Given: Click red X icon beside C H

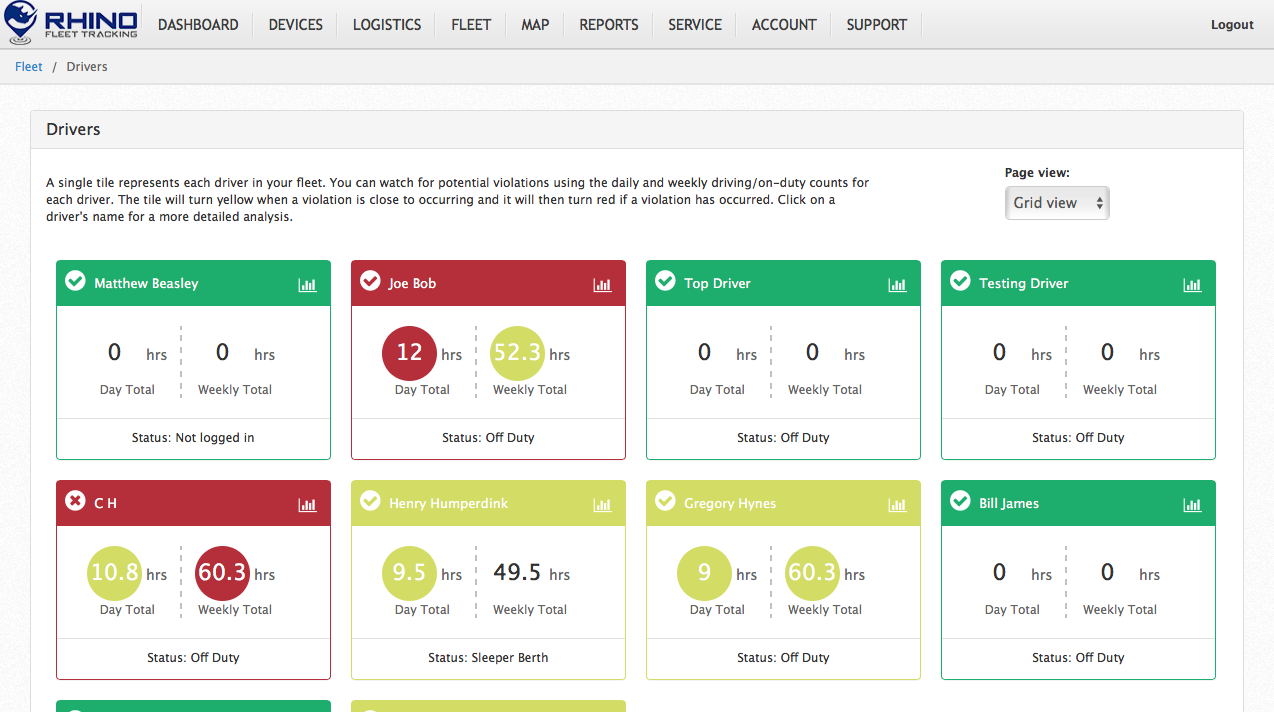Looking at the screenshot, I should (x=75, y=501).
